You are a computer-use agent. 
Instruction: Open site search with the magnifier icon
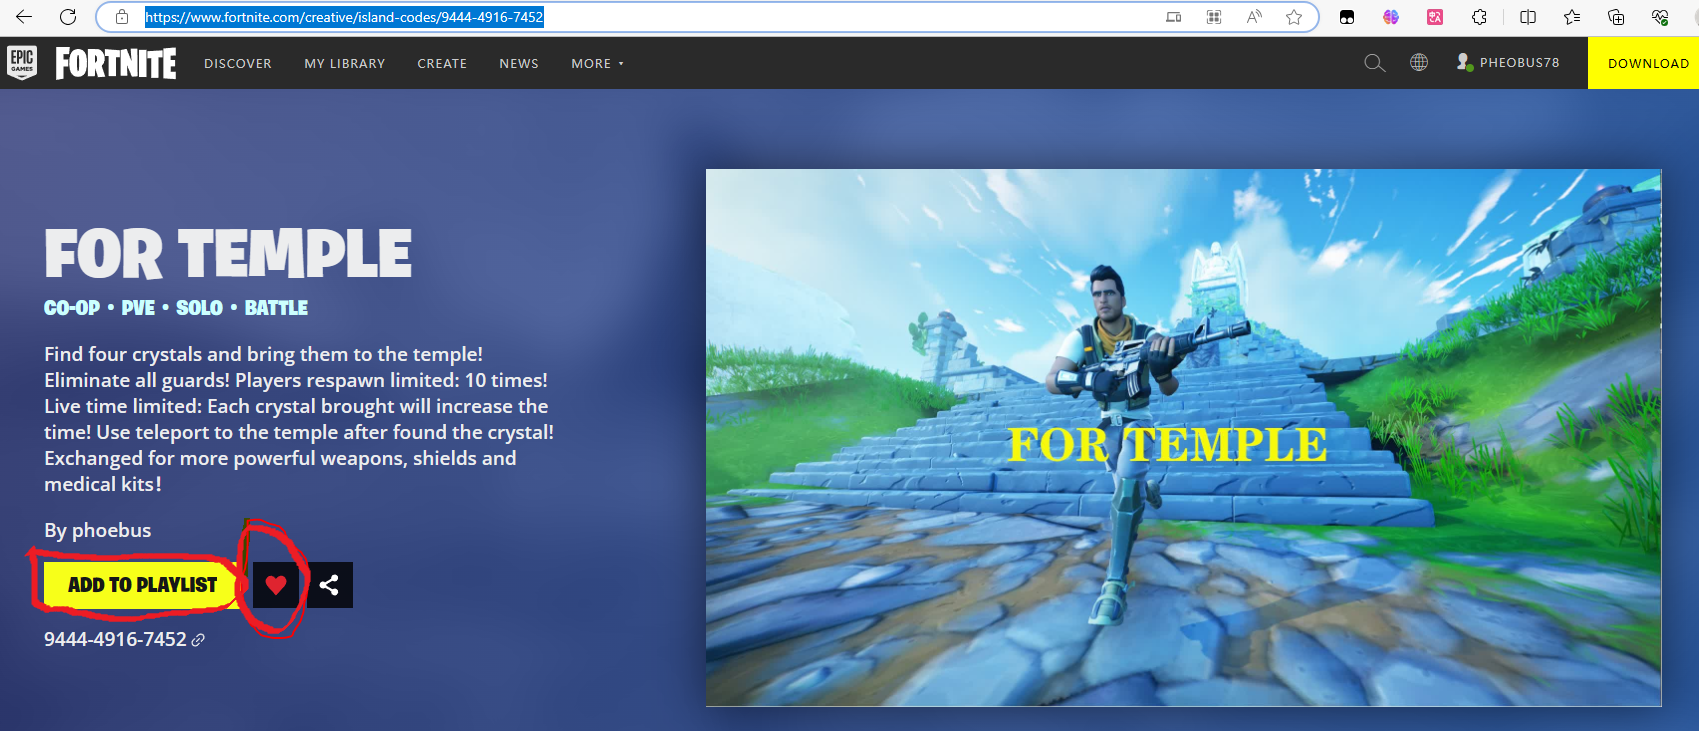pos(1375,63)
